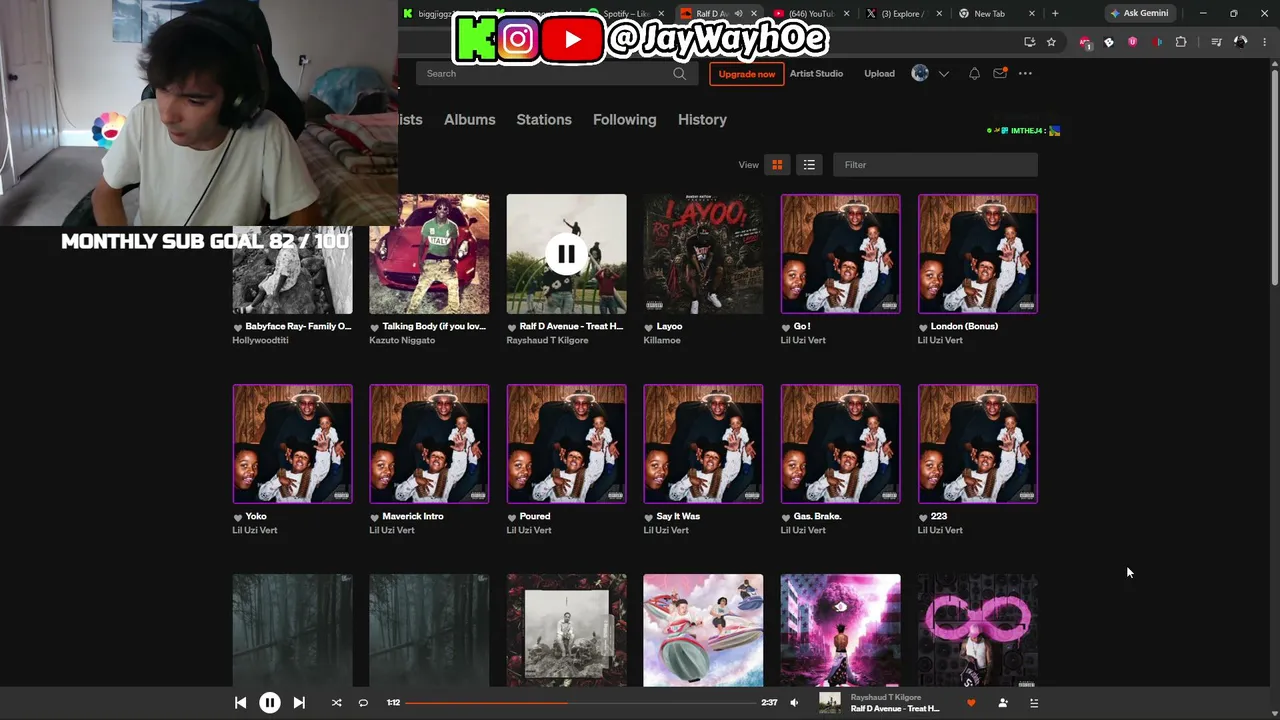Like the Say It Was track
The height and width of the screenshot is (720, 1280).
click(649, 517)
